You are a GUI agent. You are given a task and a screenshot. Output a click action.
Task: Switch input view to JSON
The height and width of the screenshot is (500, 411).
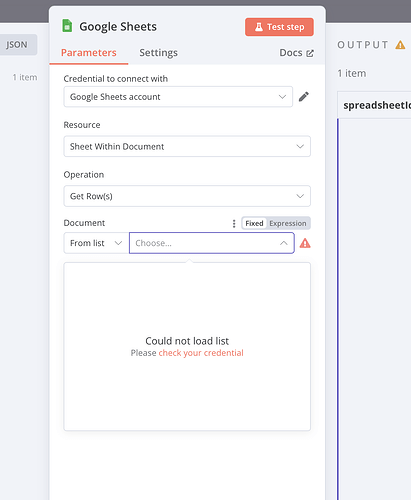coord(17,45)
